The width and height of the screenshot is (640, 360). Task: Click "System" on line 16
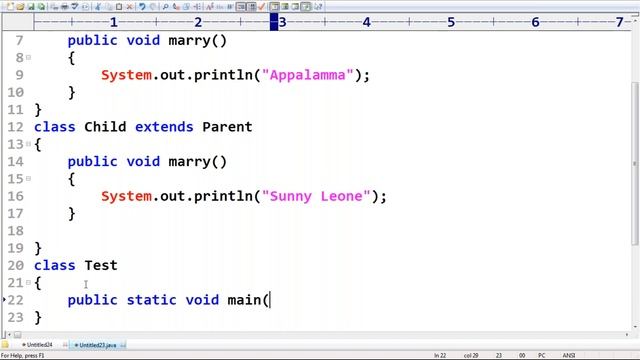[x=127, y=196]
